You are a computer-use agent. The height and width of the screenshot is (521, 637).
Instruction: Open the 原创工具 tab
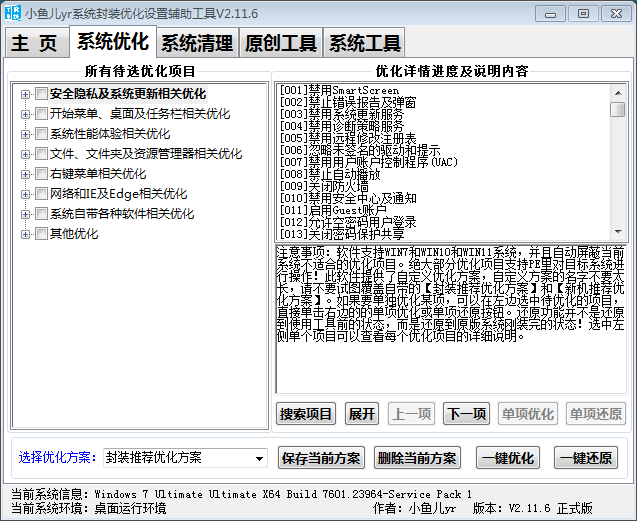tap(281, 43)
